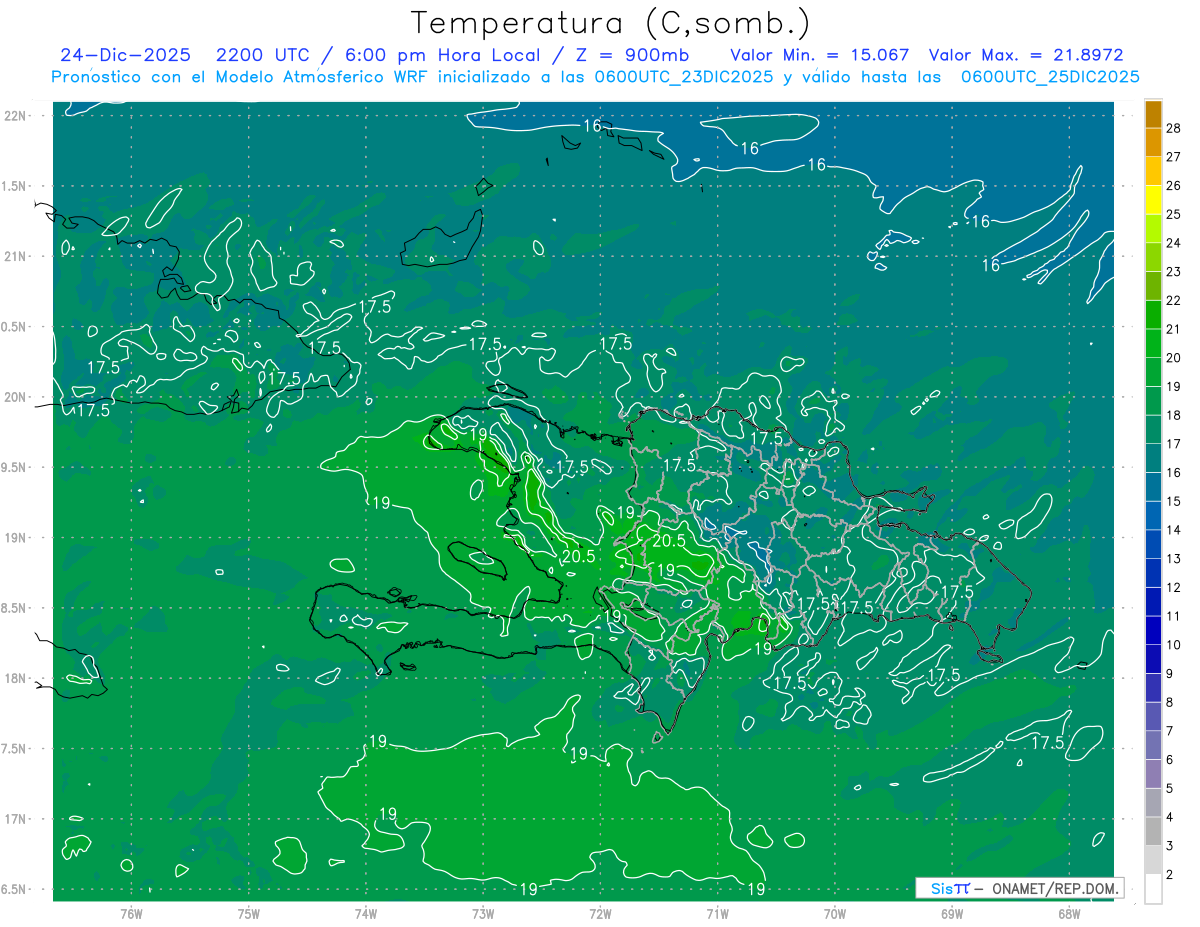Viewport: 1200px width, 927px height.
Task: Click the green legend band between 20 and 21
Action: [1153, 343]
